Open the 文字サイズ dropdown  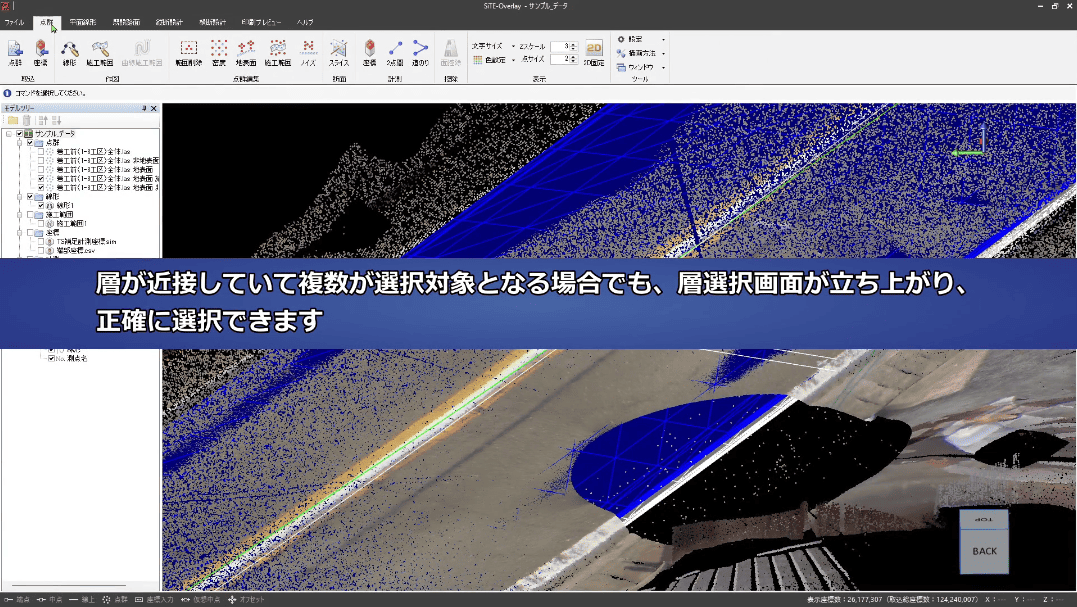513,46
